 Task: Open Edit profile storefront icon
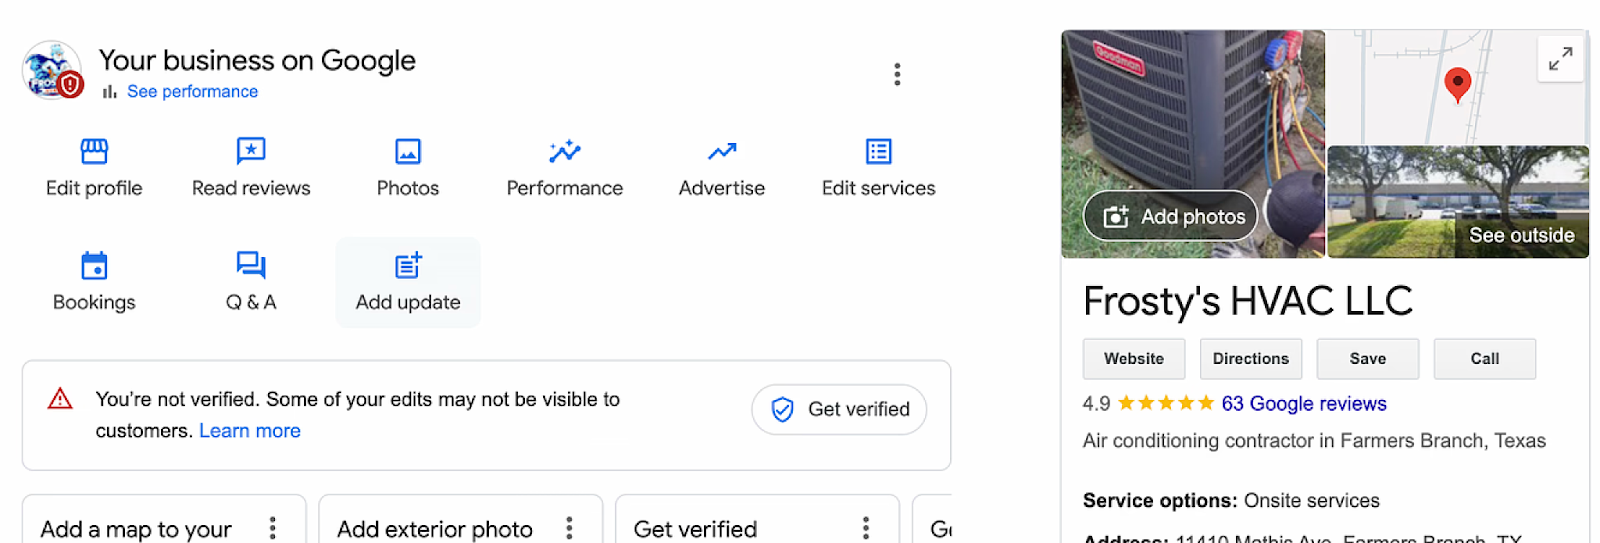click(x=94, y=151)
